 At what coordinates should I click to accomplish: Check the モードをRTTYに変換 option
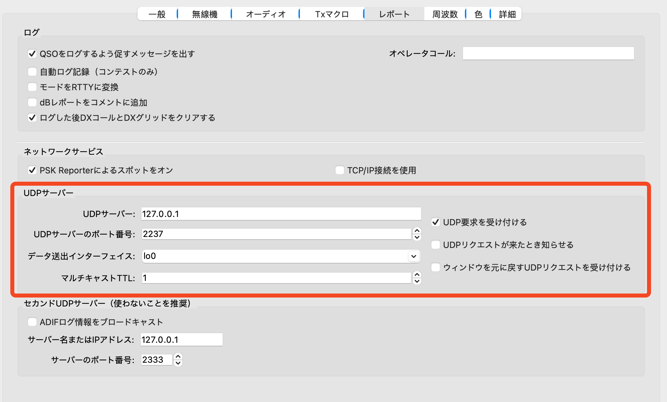coord(32,87)
